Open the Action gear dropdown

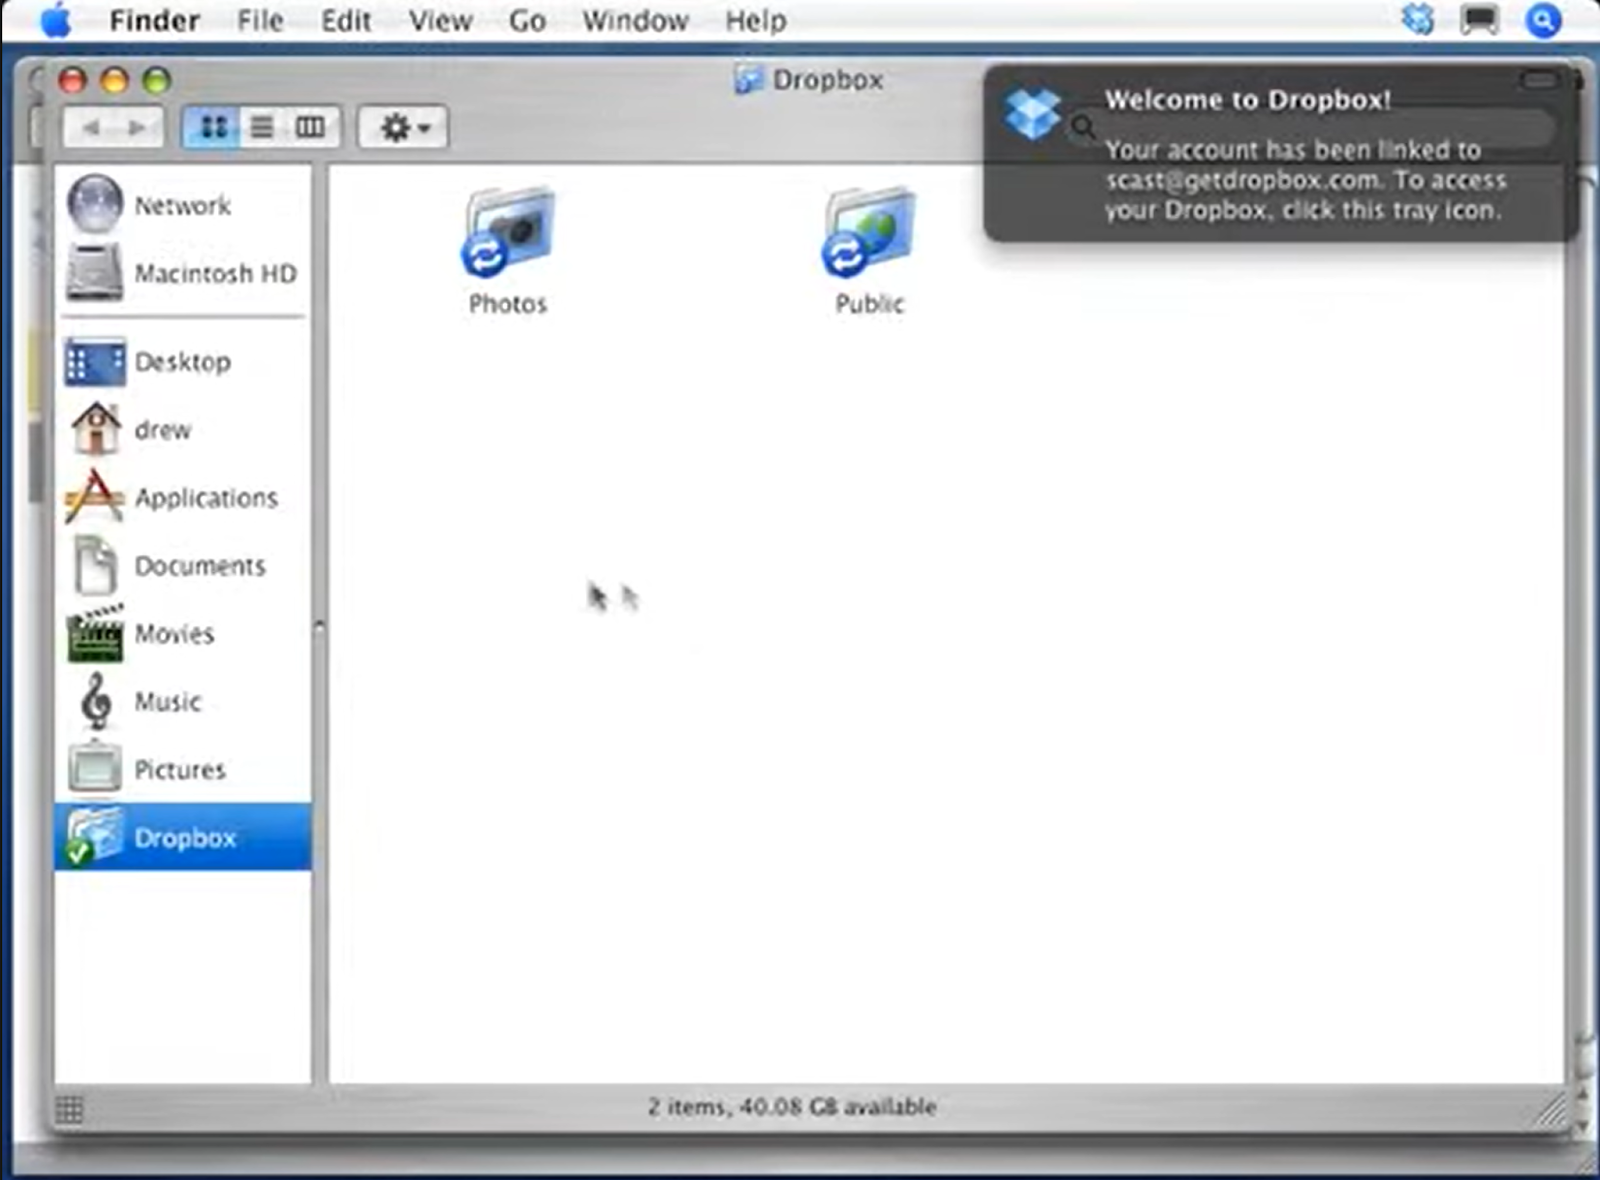tap(403, 127)
